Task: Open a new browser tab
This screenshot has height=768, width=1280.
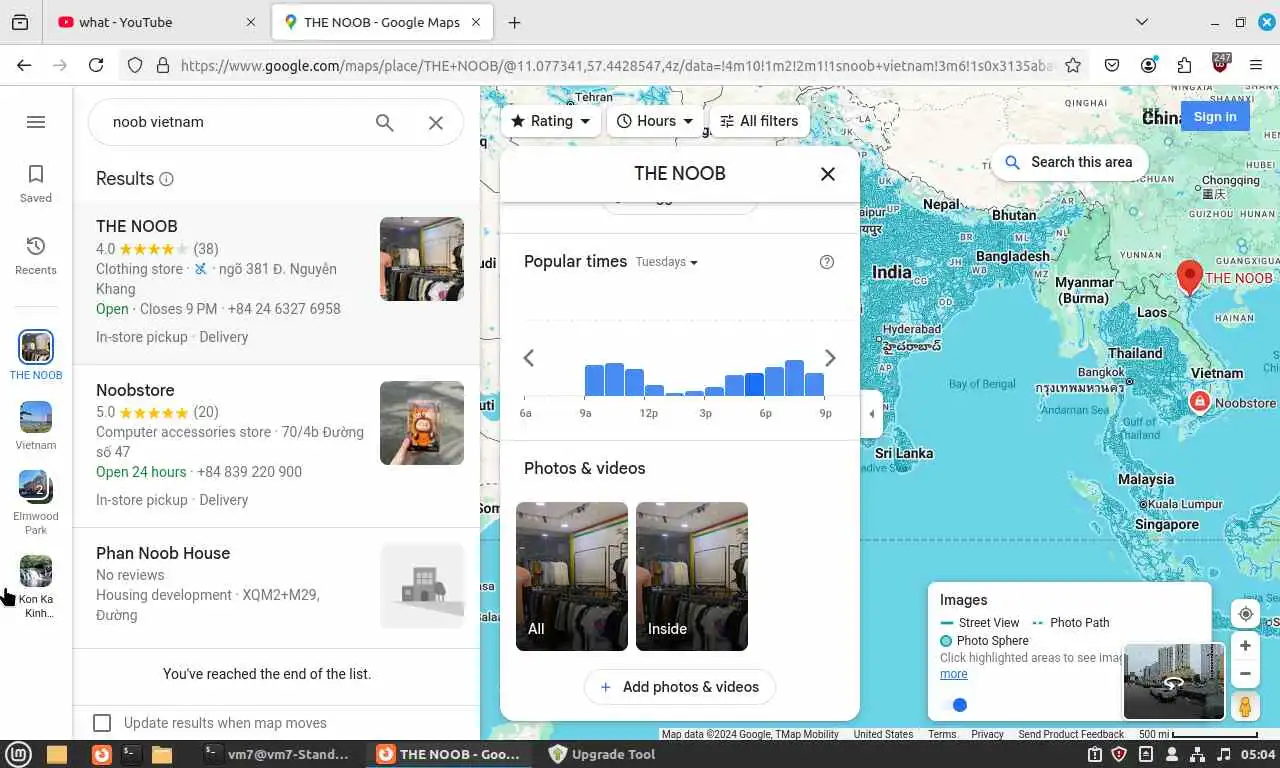Action: point(514,22)
